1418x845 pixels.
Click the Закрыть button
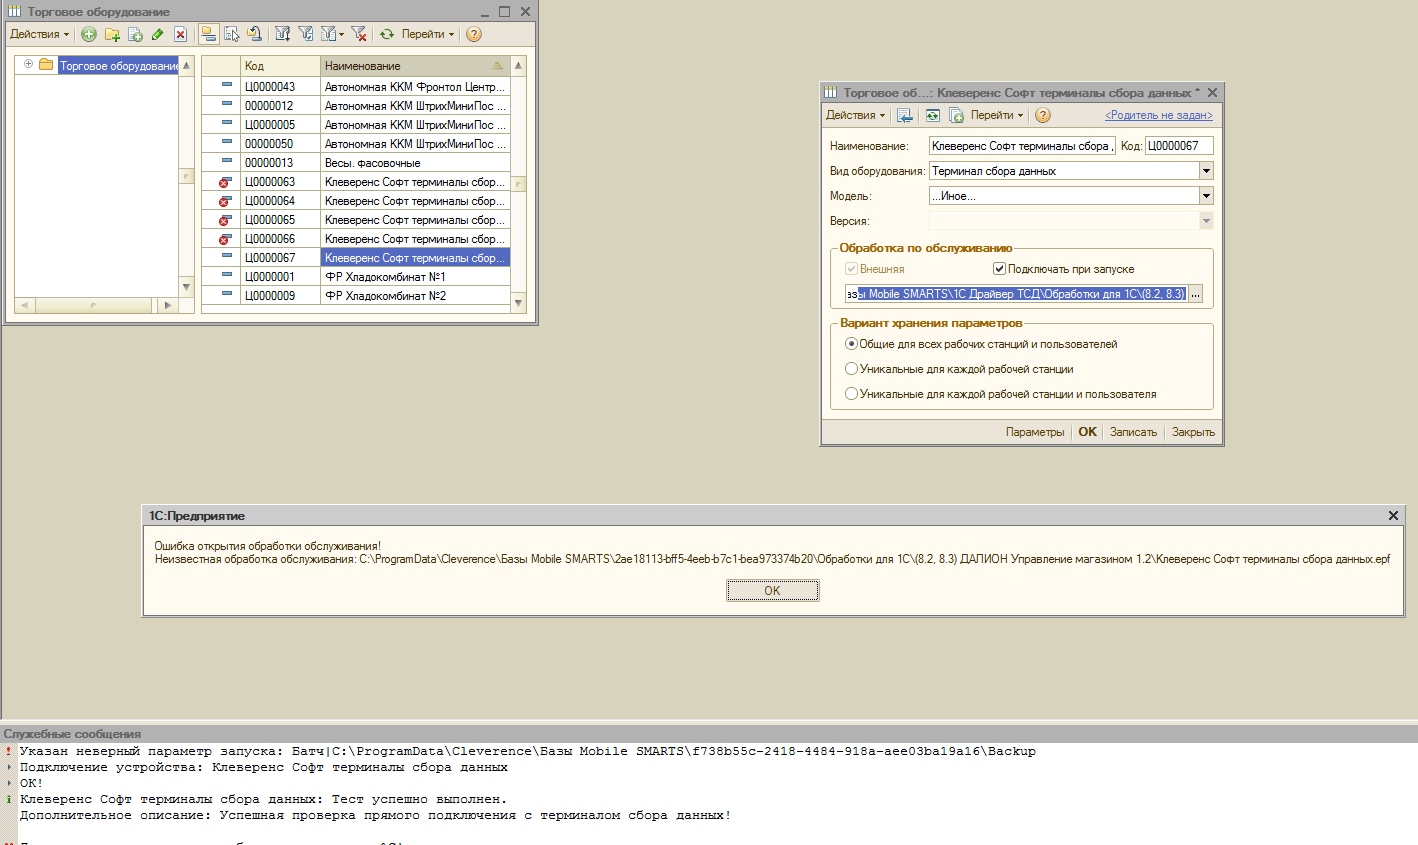[1193, 432]
